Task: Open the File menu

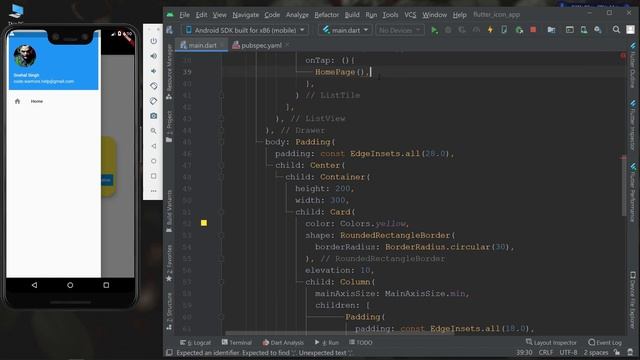Action: click(x=184, y=15)
